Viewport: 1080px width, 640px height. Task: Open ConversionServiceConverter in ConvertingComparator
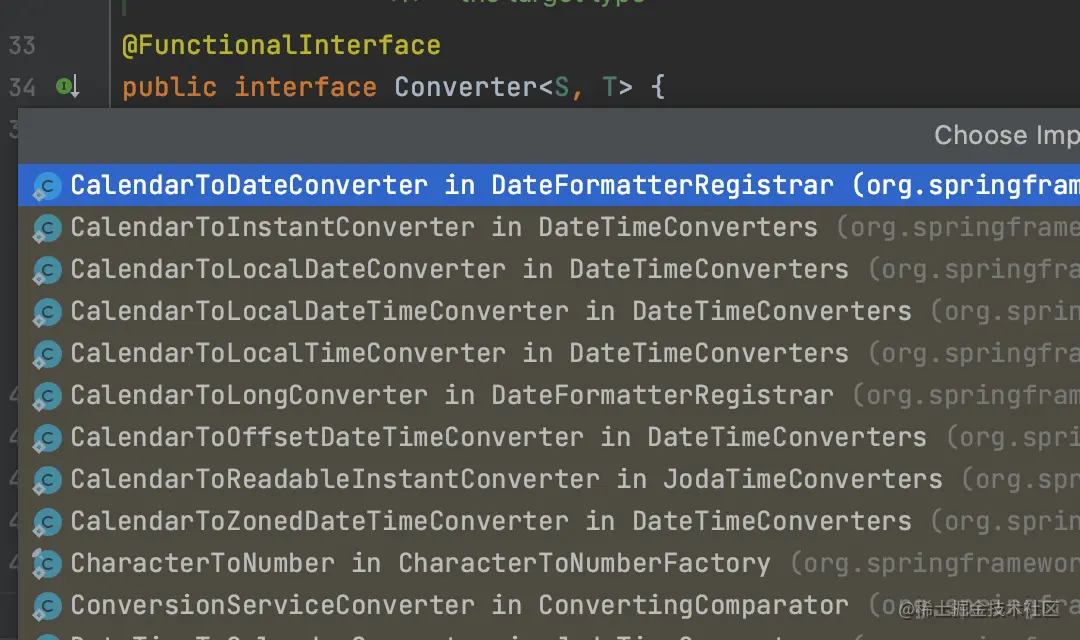coord(549,605)
